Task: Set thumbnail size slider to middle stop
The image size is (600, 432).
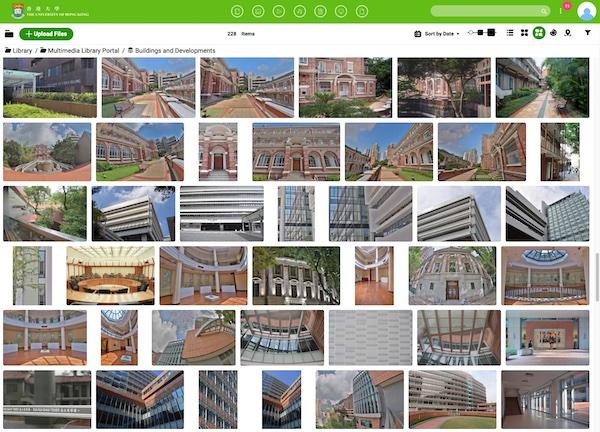Action: click(x=480, y=33)
